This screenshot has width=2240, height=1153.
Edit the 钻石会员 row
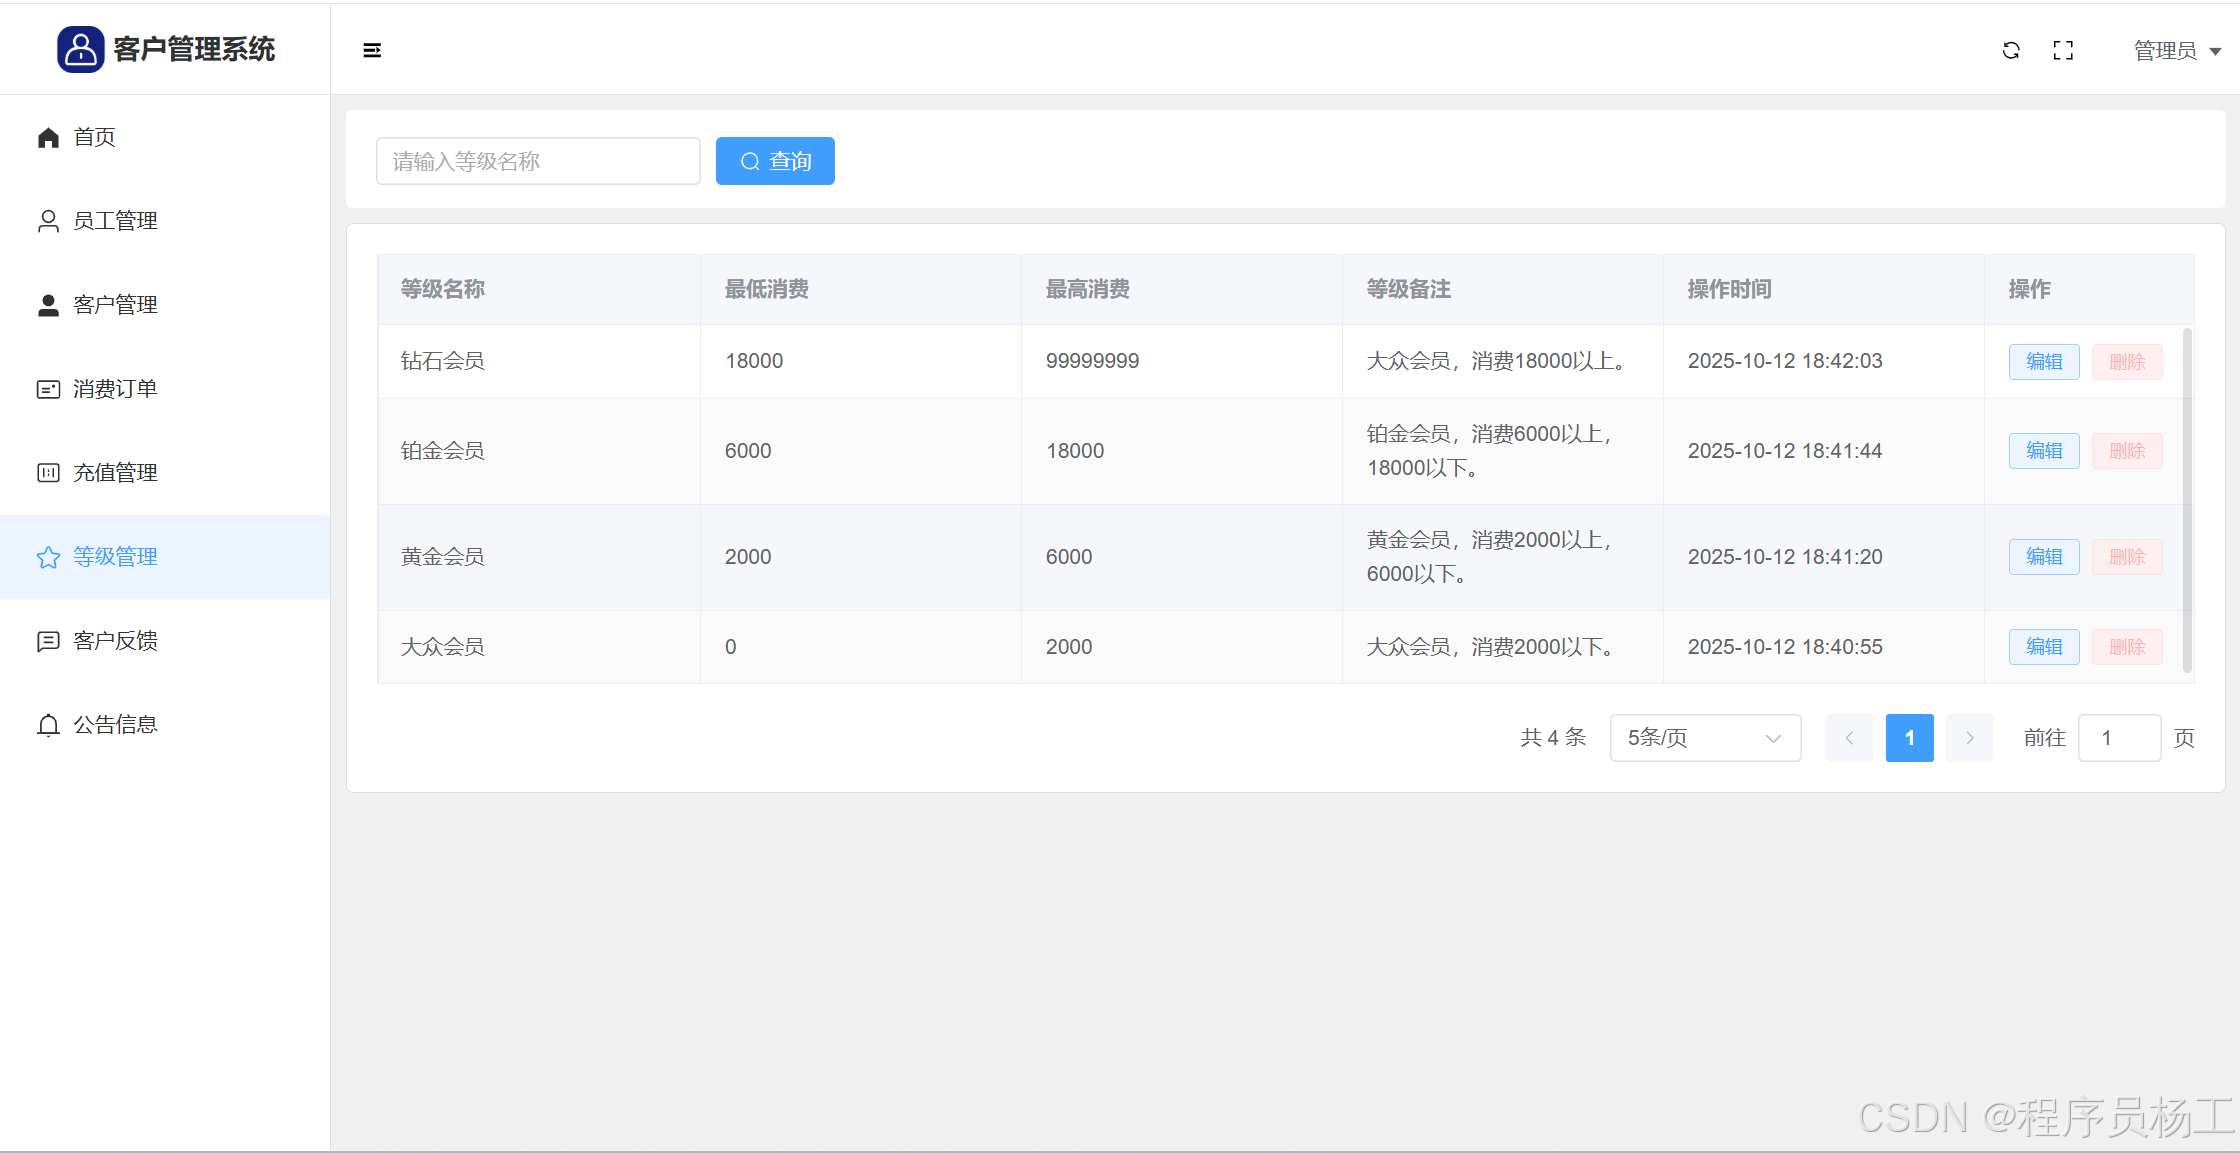2043,362
